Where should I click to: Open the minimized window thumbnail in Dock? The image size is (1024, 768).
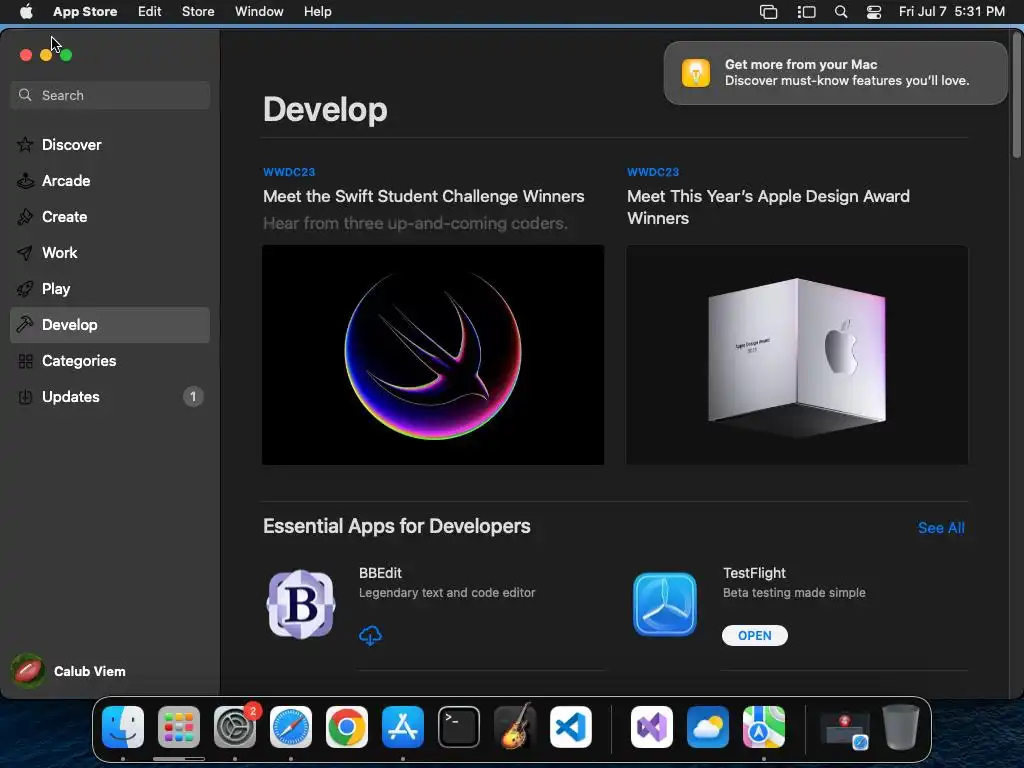[x=844, y=729]
